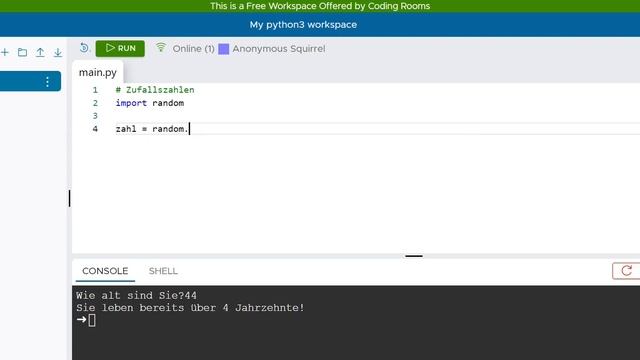Create a new folder icon
Image resolution: width=640 pixels, height=360 pixels.
click(x=22, y=52)
